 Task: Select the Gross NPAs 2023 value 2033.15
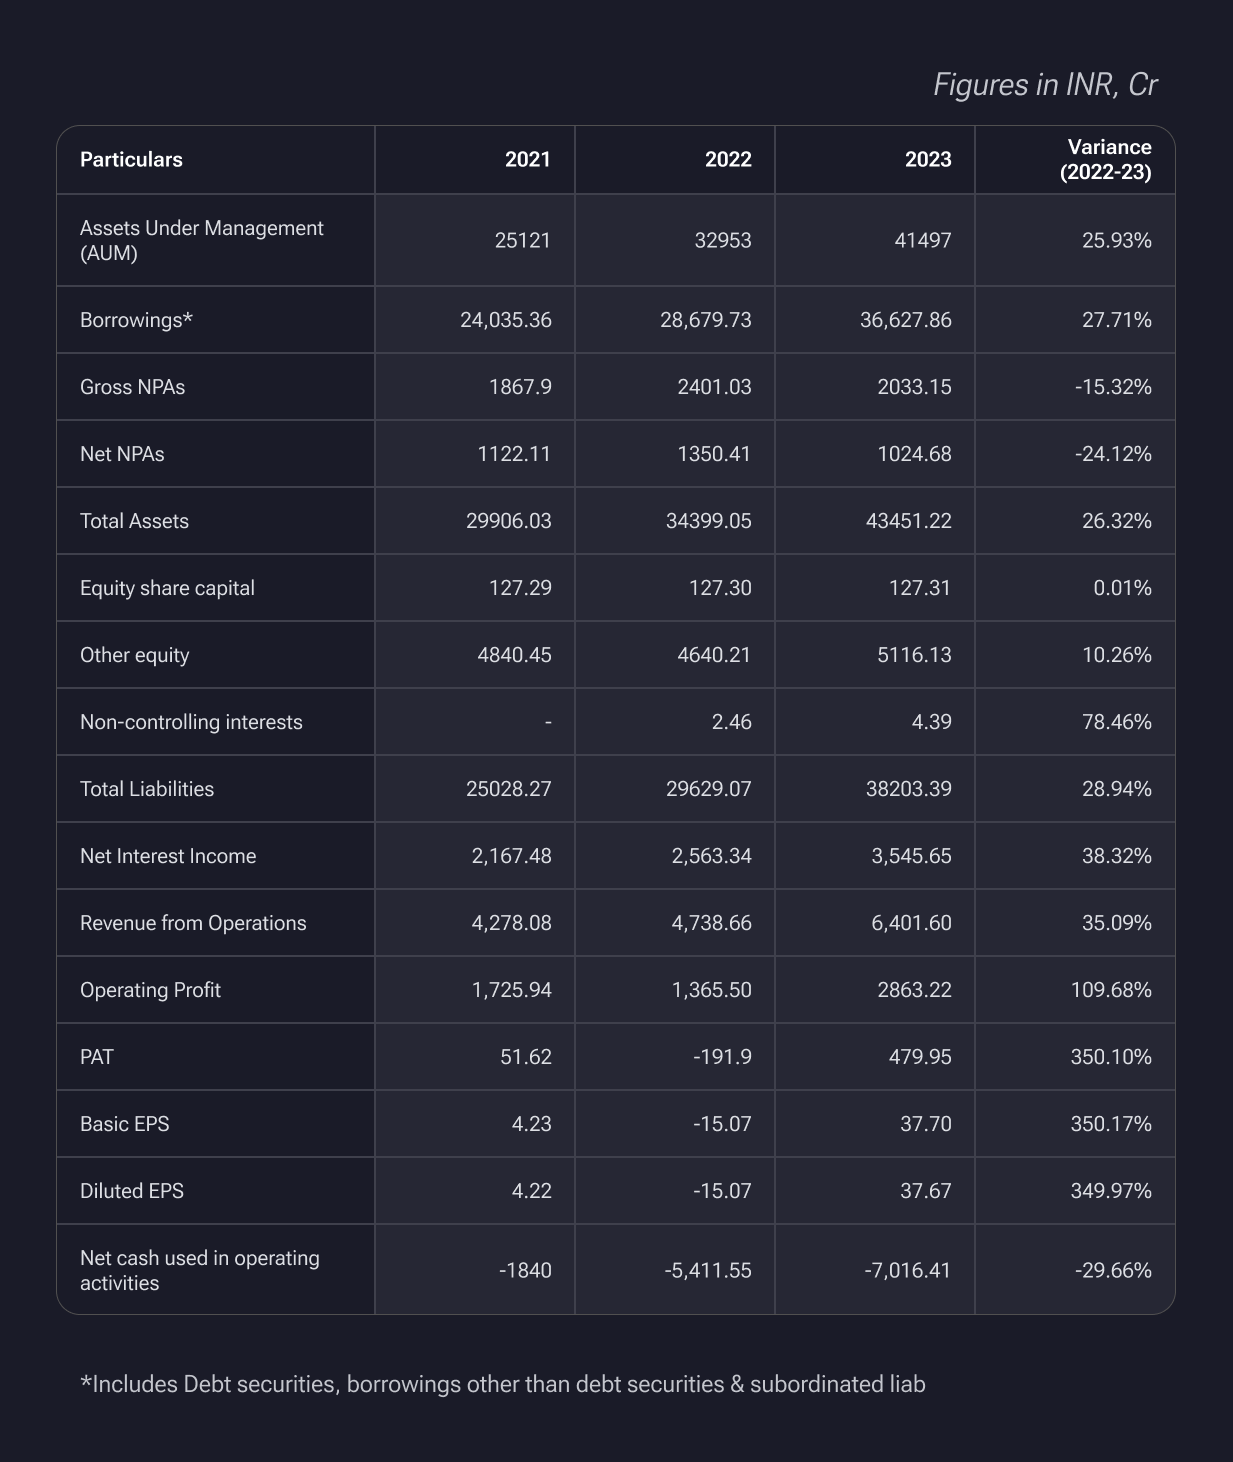coord(914,387)
